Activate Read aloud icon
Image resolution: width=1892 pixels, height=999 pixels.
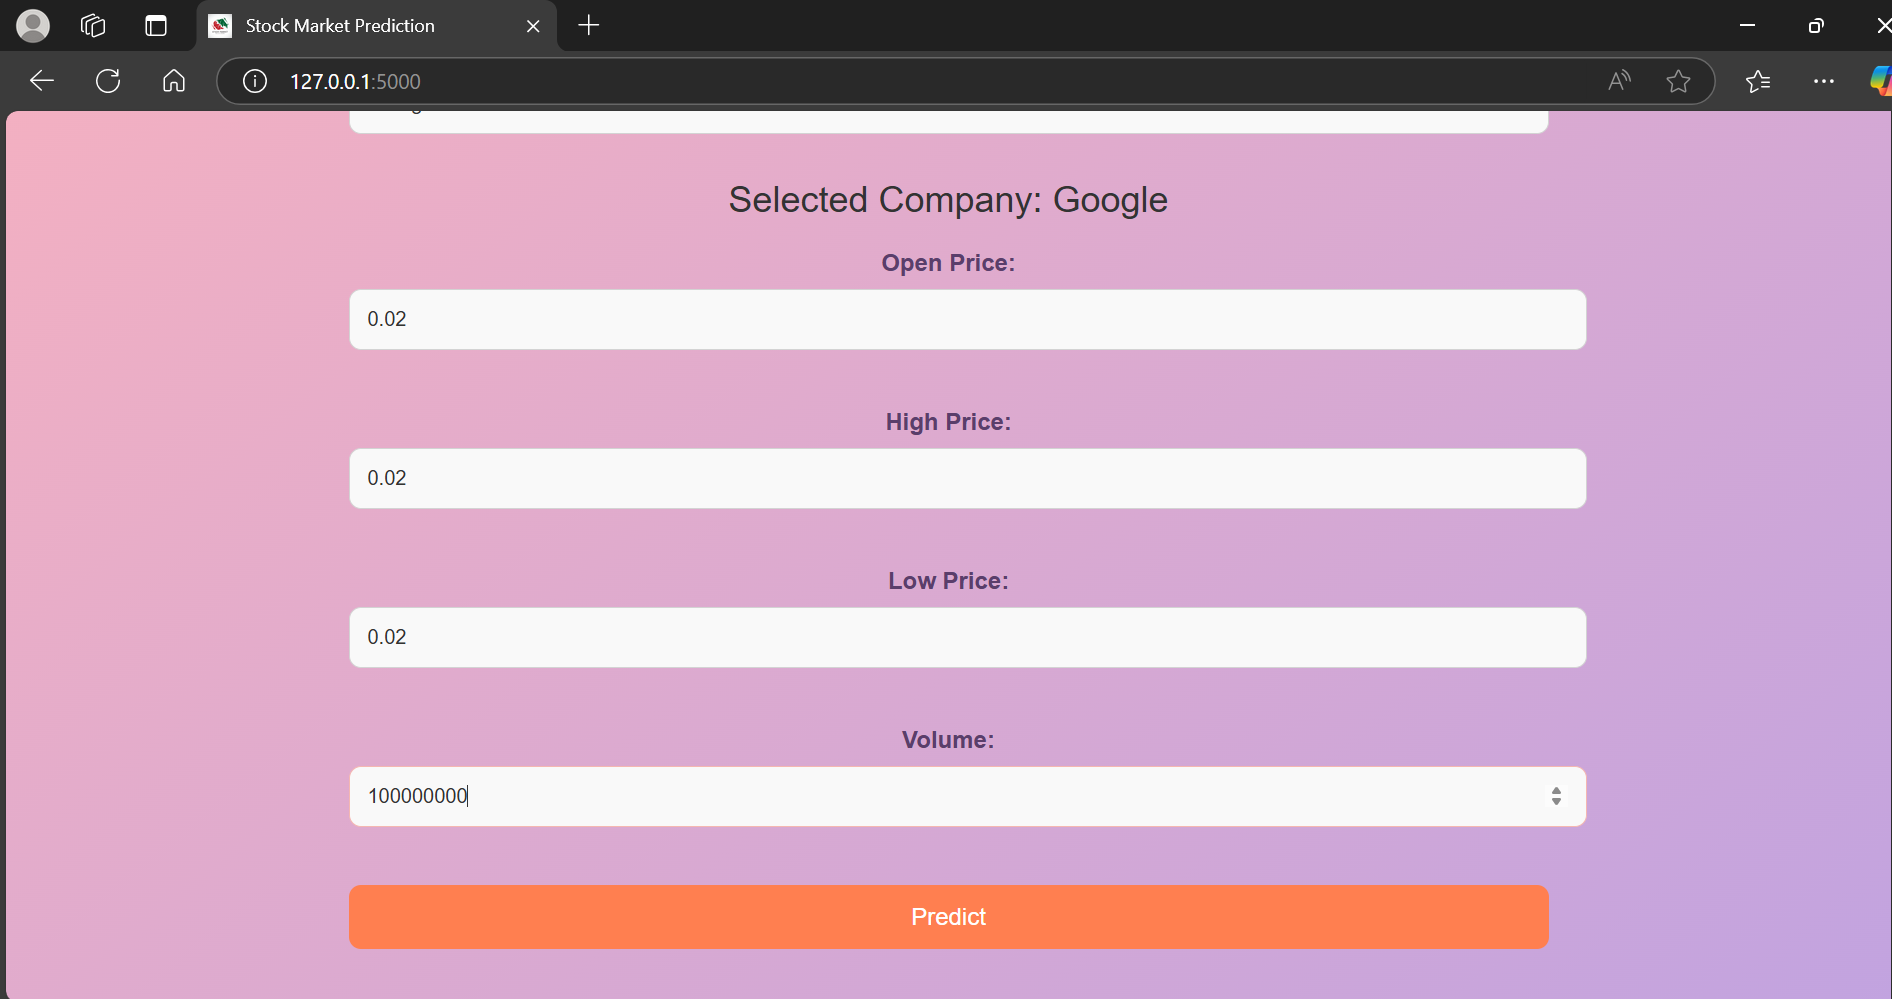click(x=1619, y=81)
